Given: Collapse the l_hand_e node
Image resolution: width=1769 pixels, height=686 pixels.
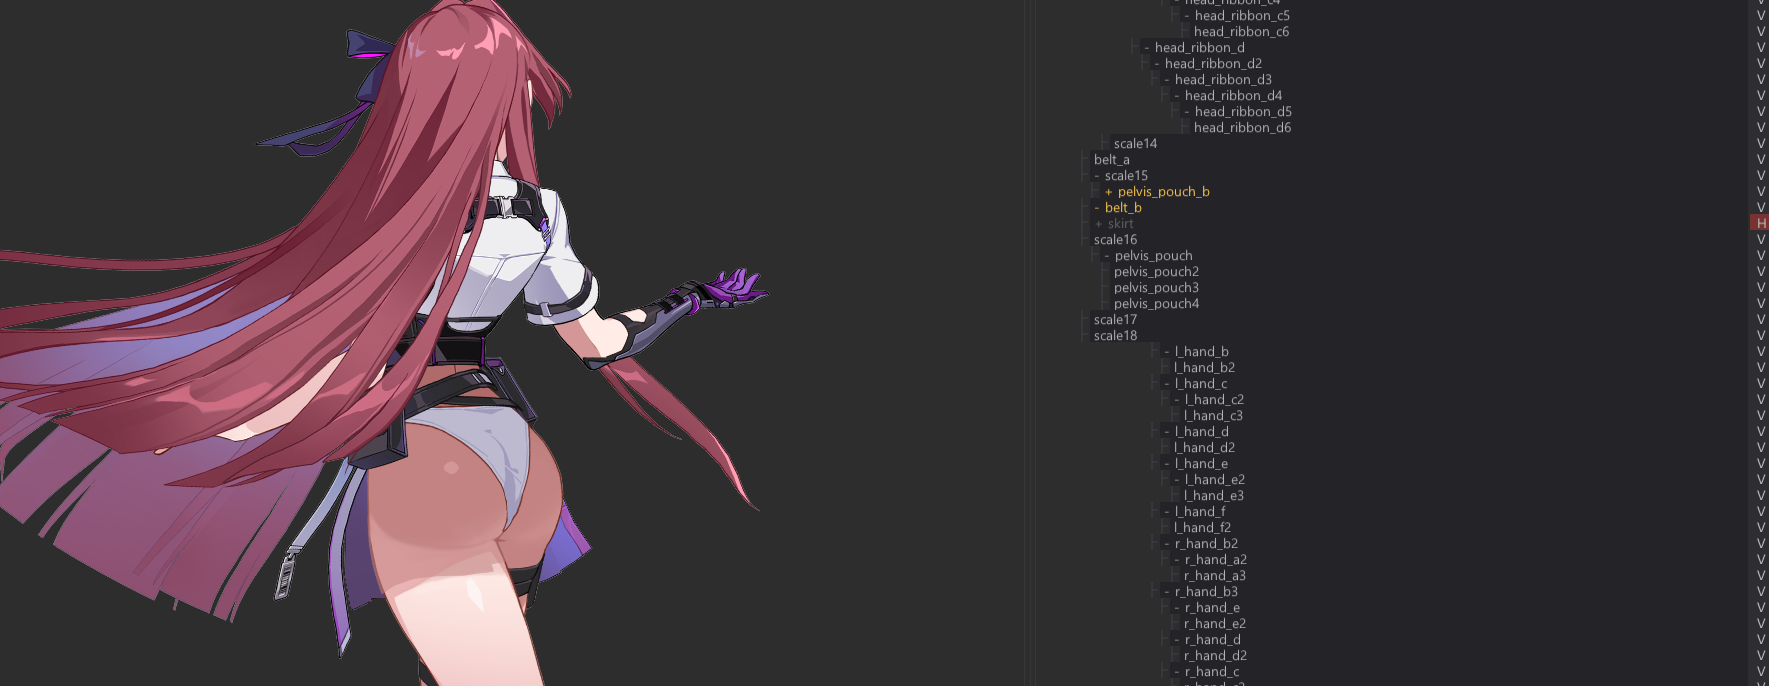Looking at the screenshot, I should pos(1167,464).
